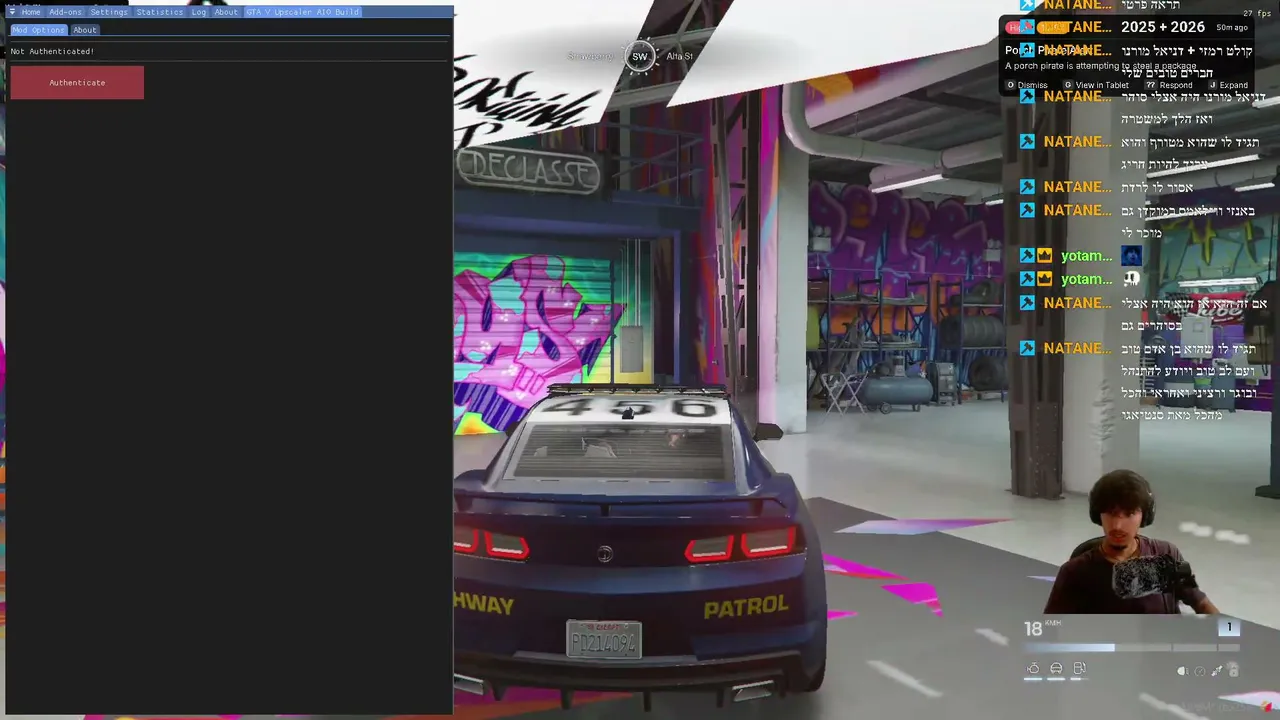
Task: Click the license plate on the patrol car
Action: point(603,640)
